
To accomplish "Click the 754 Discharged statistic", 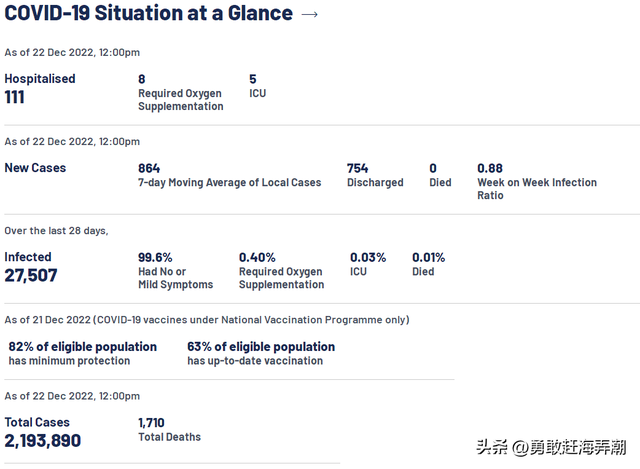I will 357,168.
